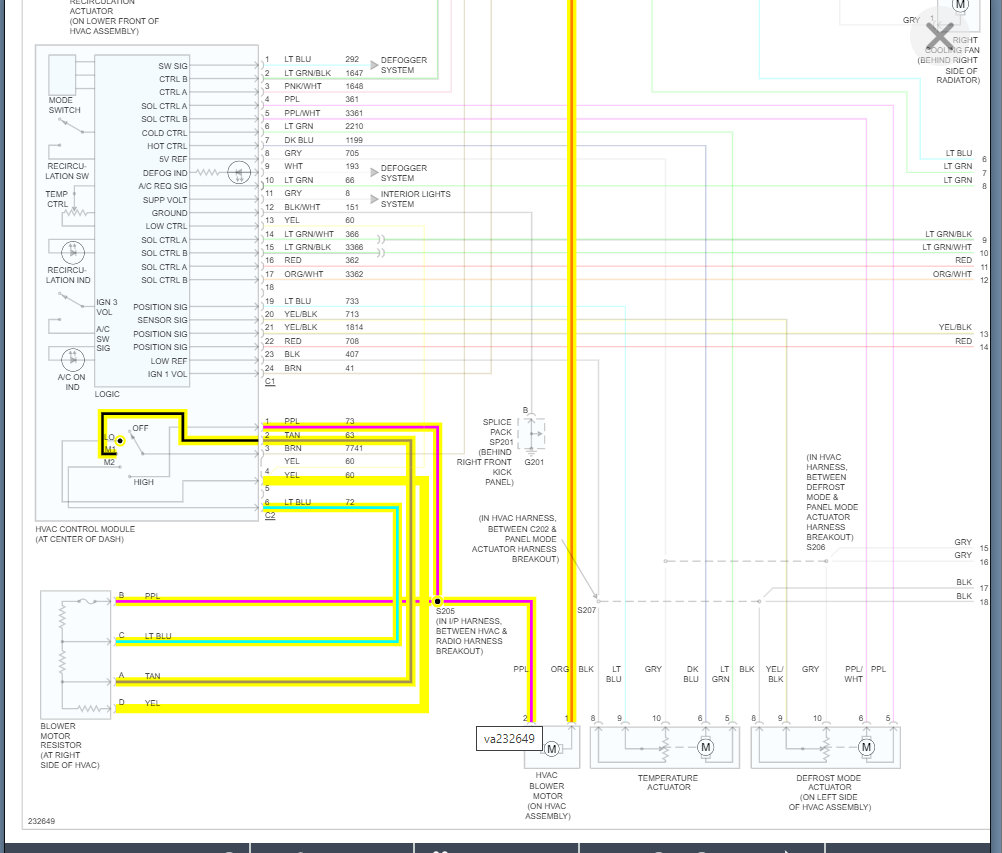Click the IGN 1 VOL label
This screenshot has height=853, width=1002.
[x=167, y=374]
